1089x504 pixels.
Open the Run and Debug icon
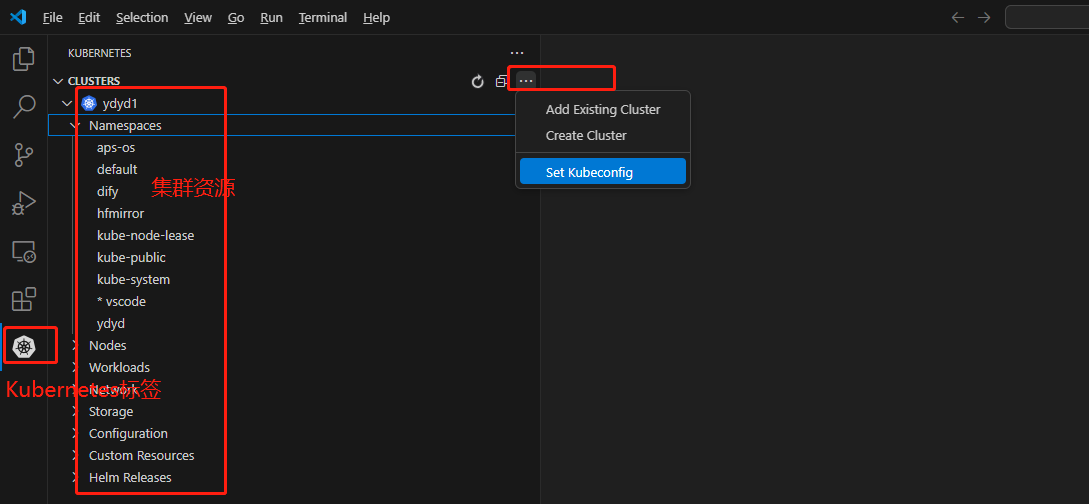pos(23,203)
